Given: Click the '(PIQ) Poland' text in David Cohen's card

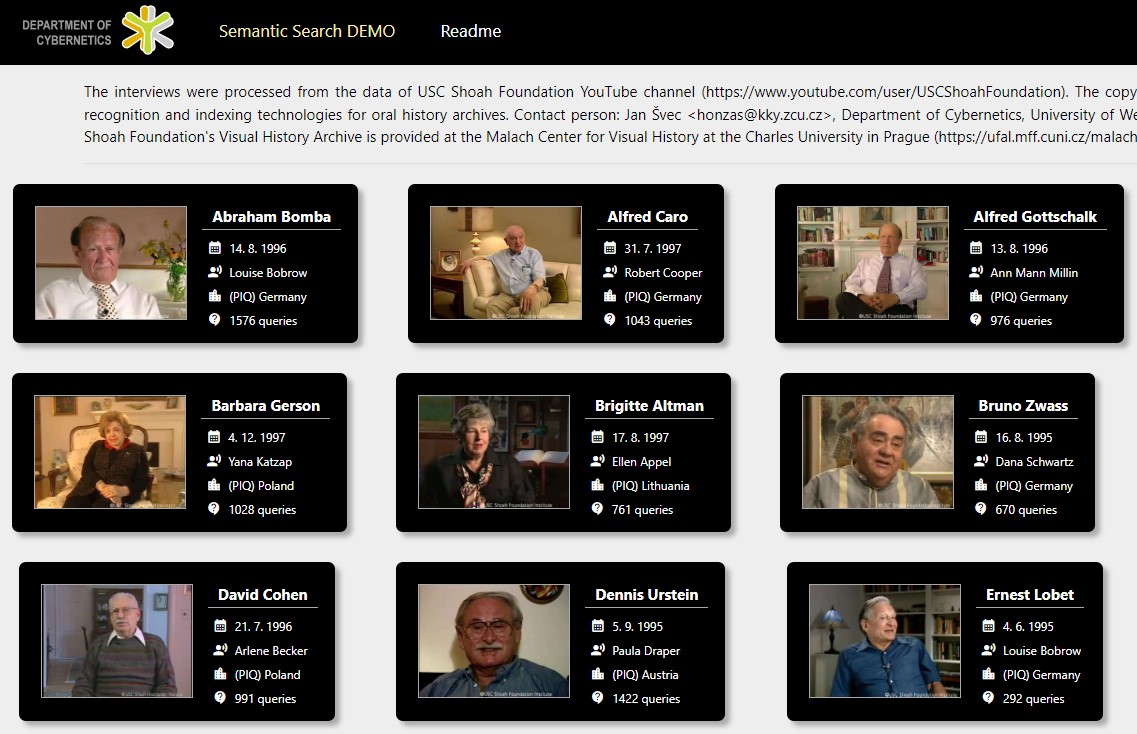Looking at the screenshot, I should (267, 675).
